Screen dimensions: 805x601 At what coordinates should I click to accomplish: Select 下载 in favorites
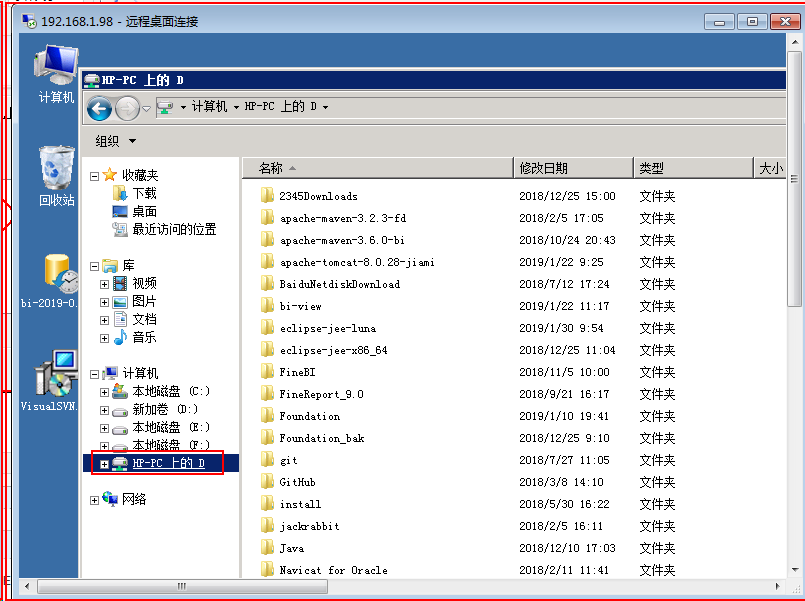tap(144, 193)
